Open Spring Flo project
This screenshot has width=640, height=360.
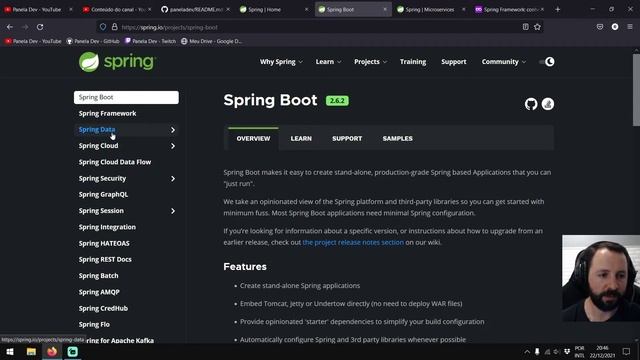pos(94,324)
